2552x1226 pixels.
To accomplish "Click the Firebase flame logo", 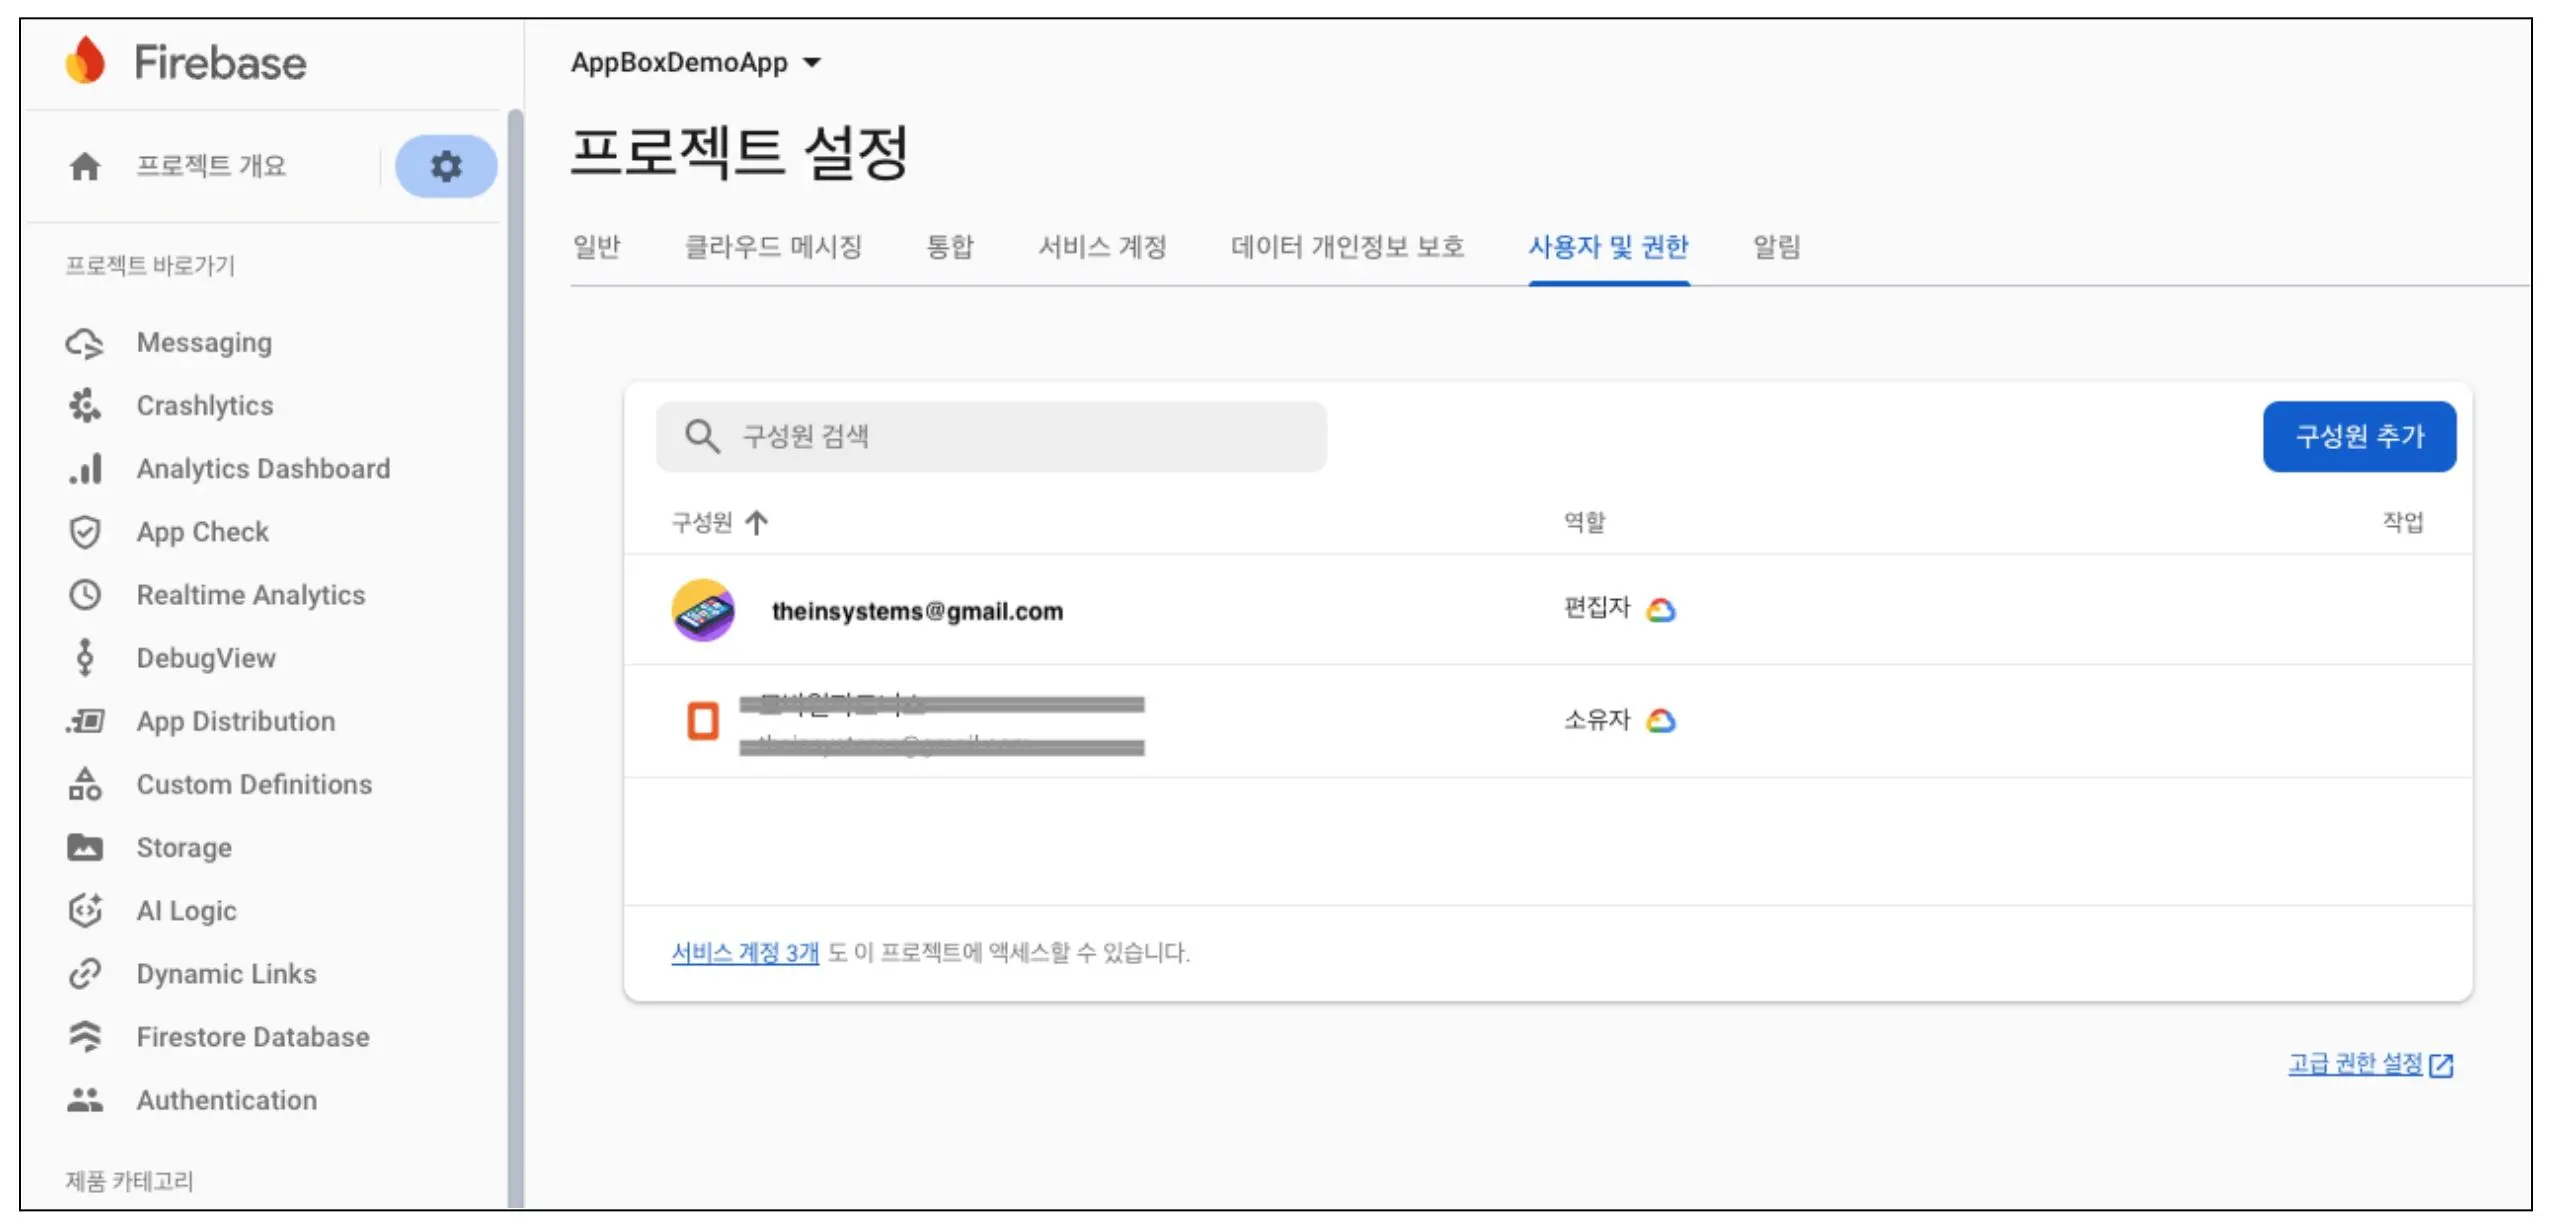I will click(x=86, y=60).
